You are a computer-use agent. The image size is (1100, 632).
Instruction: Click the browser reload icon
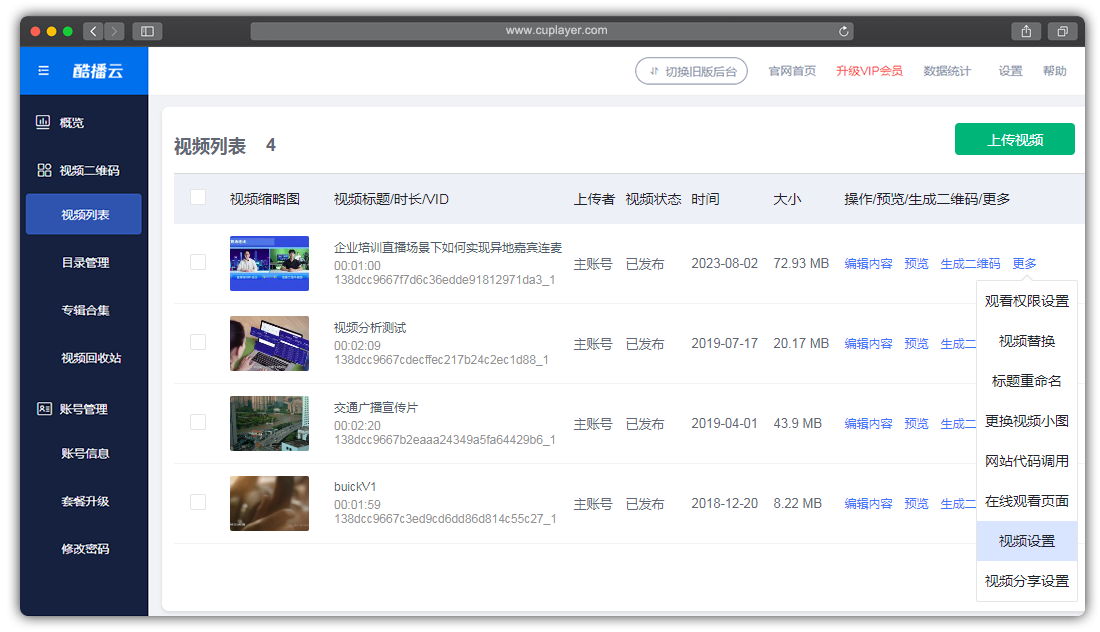point(843,30)
